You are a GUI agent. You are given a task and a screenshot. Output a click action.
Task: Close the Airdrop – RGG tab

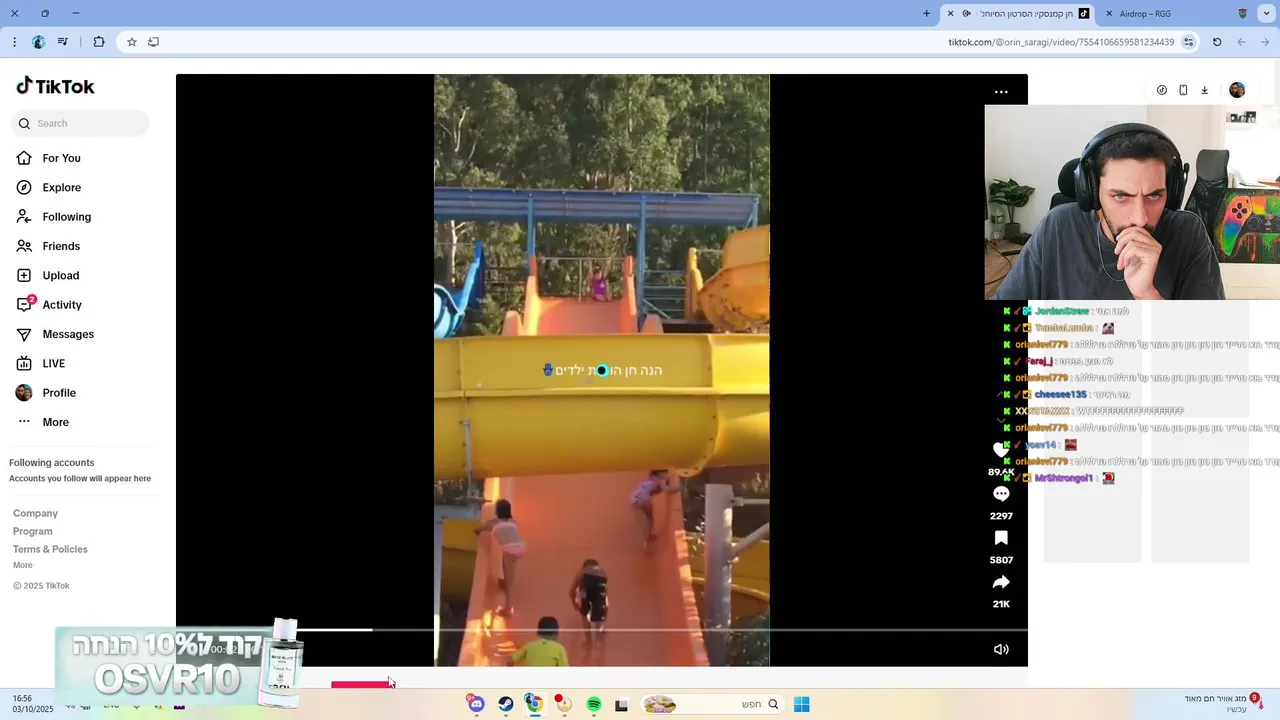coord(1109,14)
